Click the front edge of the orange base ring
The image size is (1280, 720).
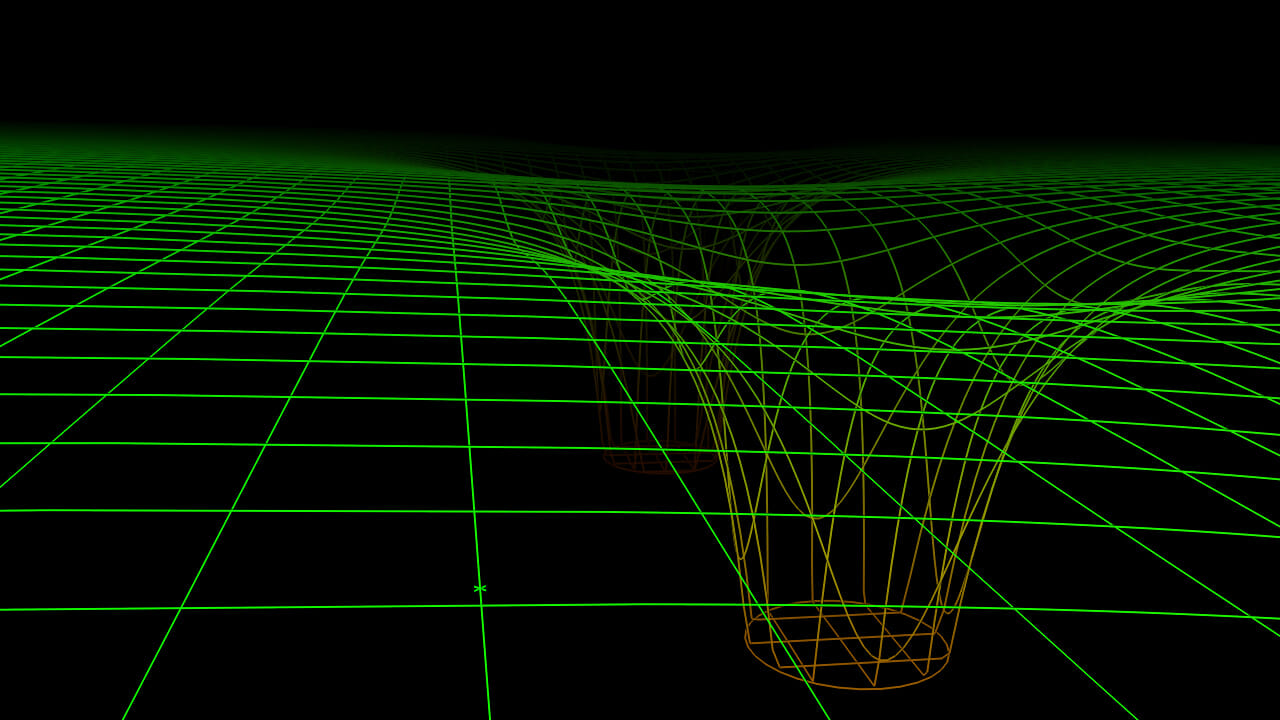850,688
